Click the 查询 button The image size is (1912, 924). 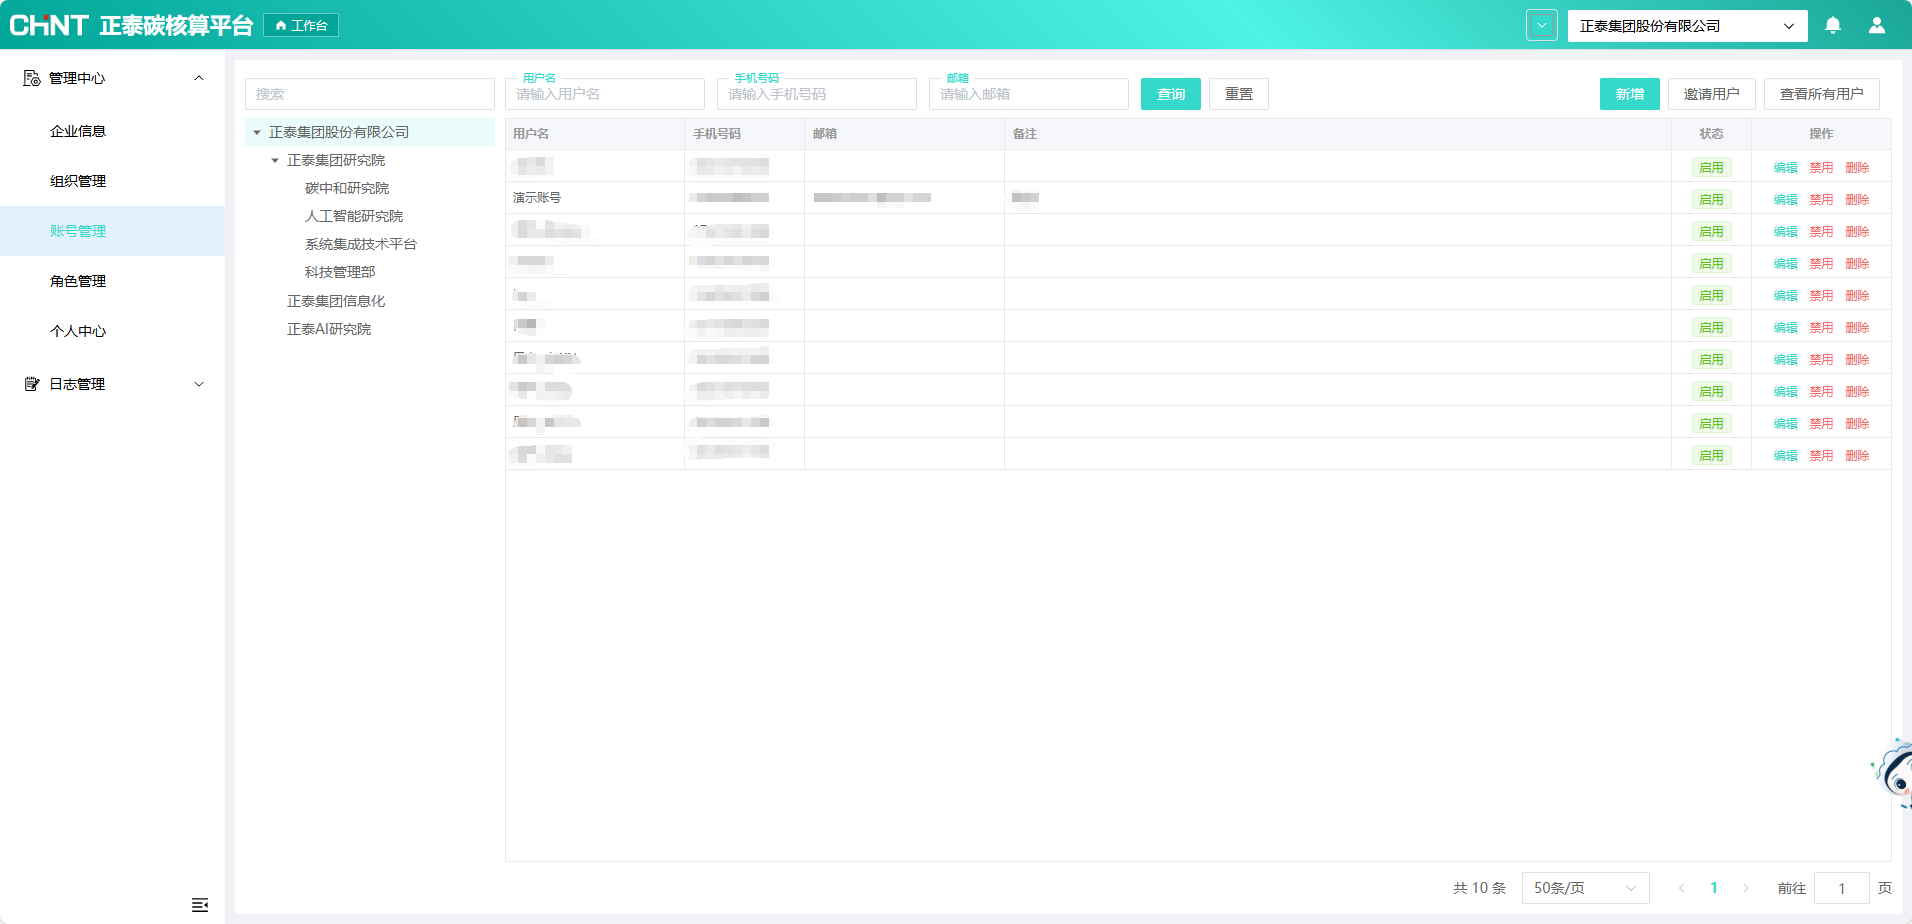pos(1171,94)
